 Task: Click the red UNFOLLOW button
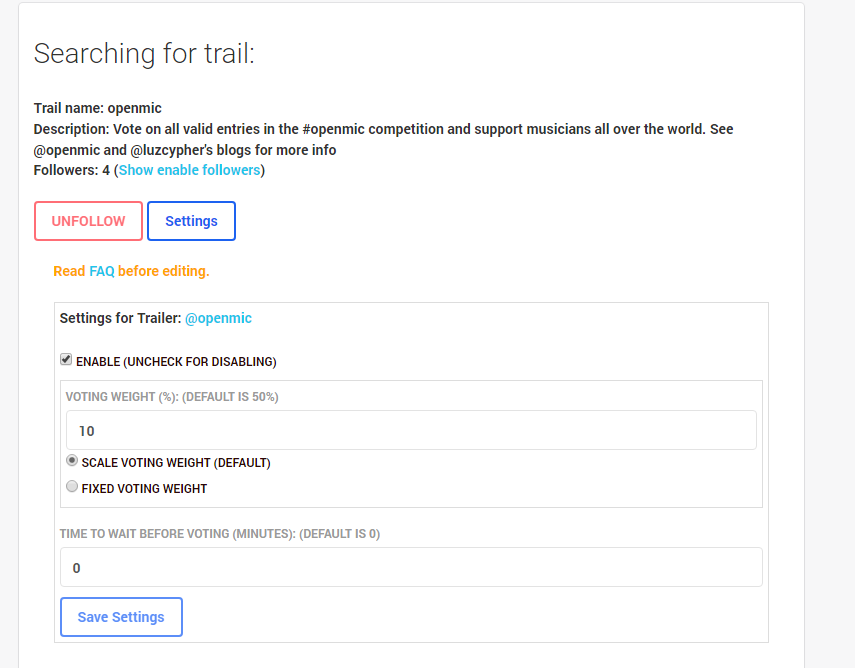(88, 221)
